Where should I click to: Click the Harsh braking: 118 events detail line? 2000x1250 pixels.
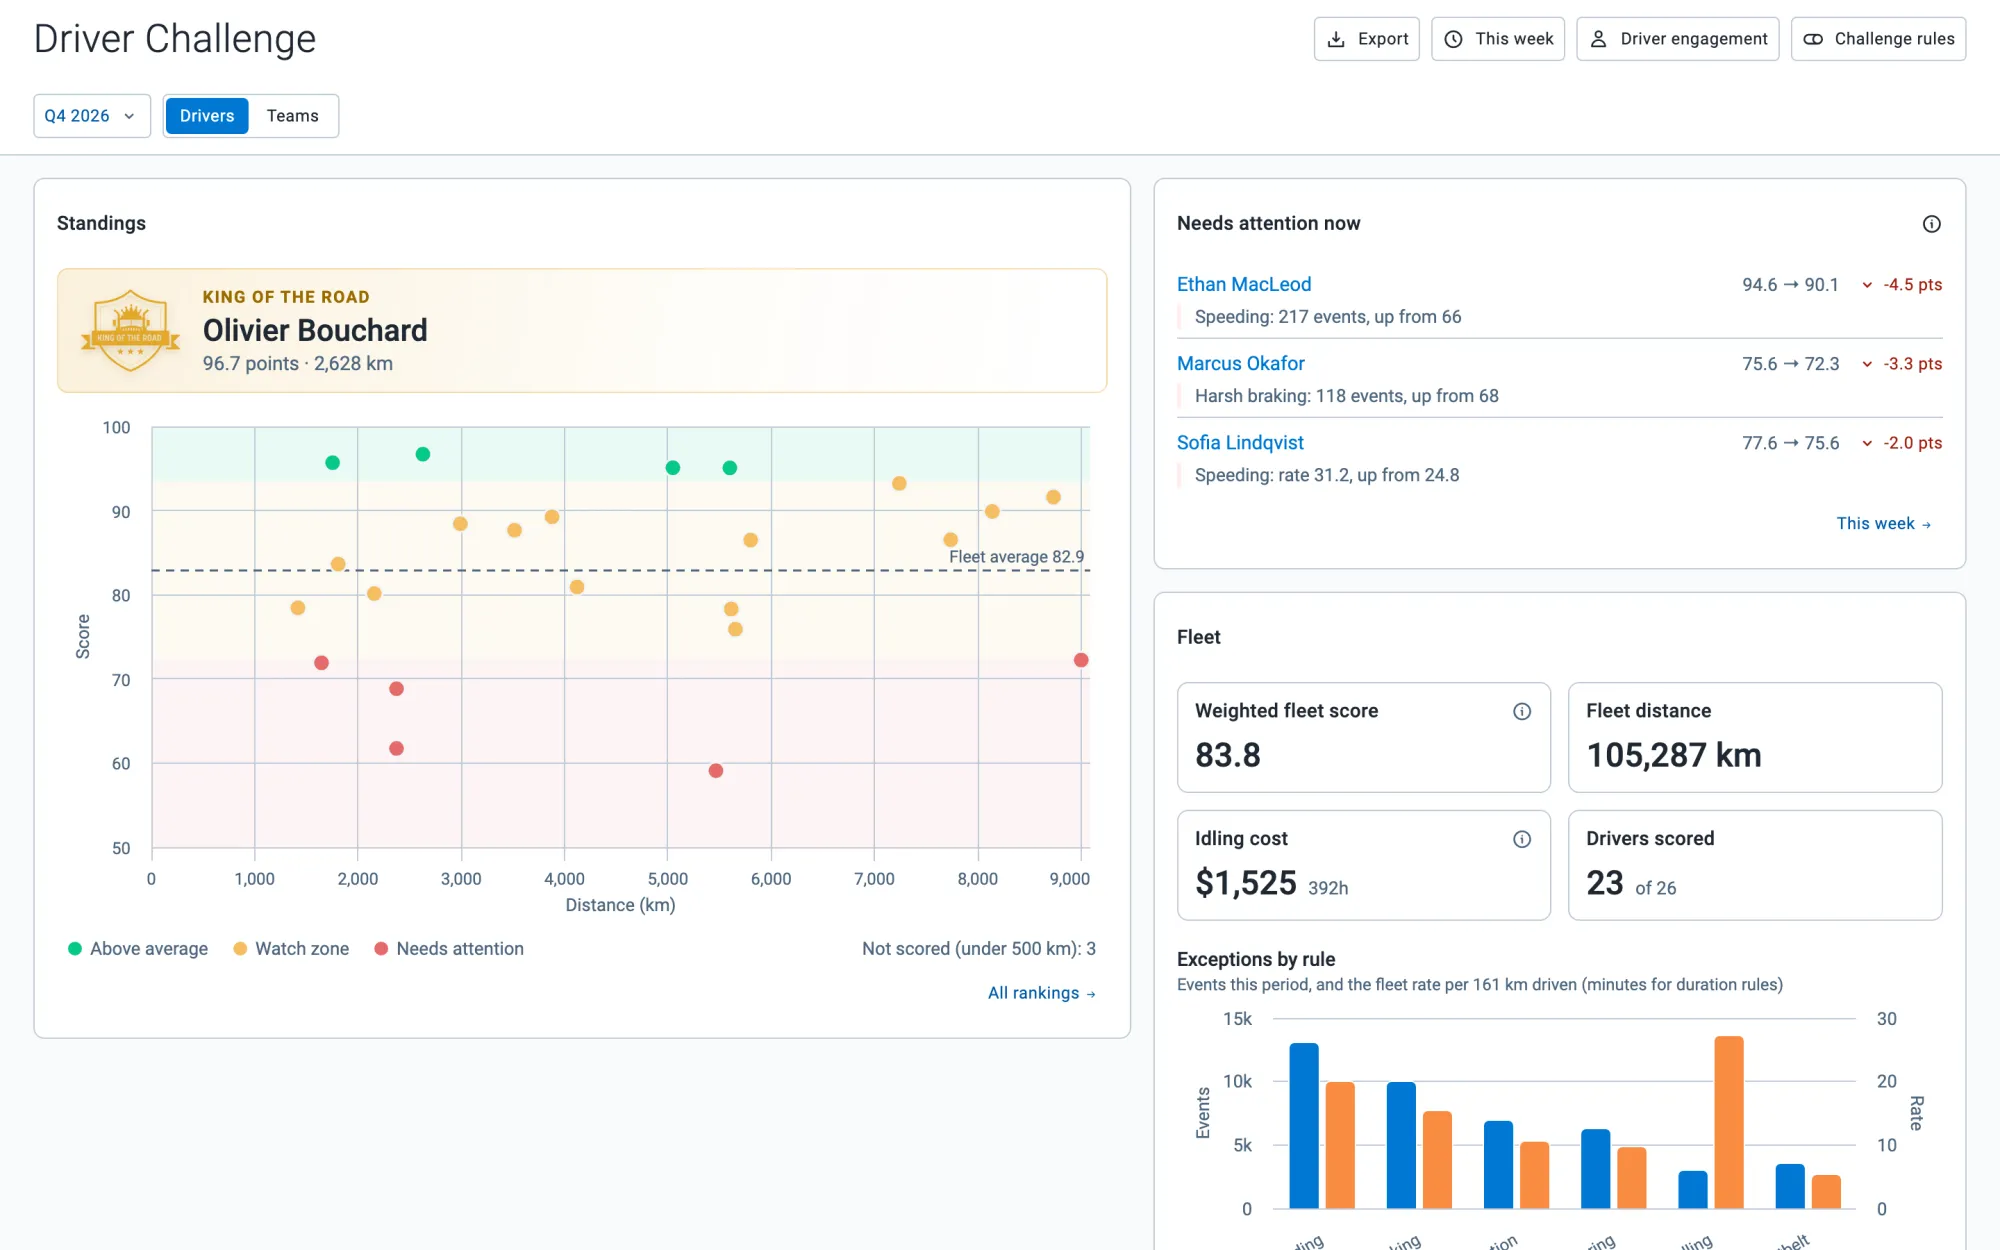(1347, 396)
